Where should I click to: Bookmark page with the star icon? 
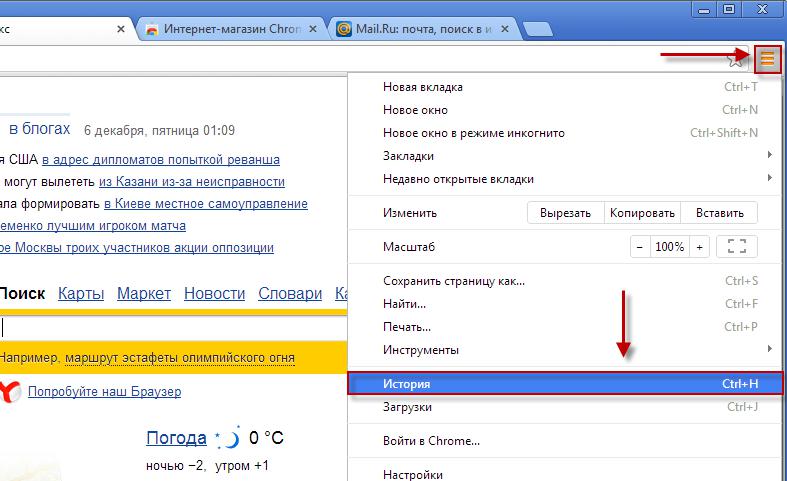click(x=736, y=60)
